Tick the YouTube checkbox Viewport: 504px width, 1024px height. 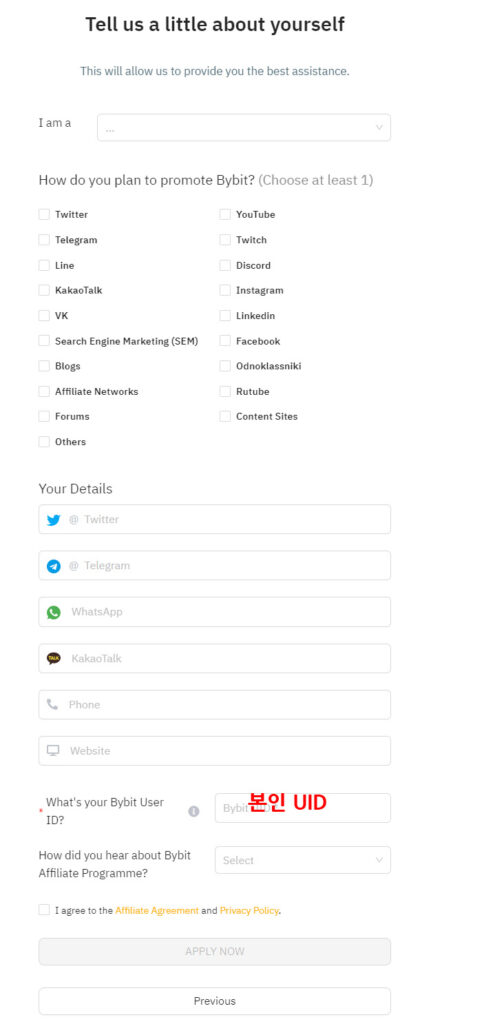(x=225, y=214)
